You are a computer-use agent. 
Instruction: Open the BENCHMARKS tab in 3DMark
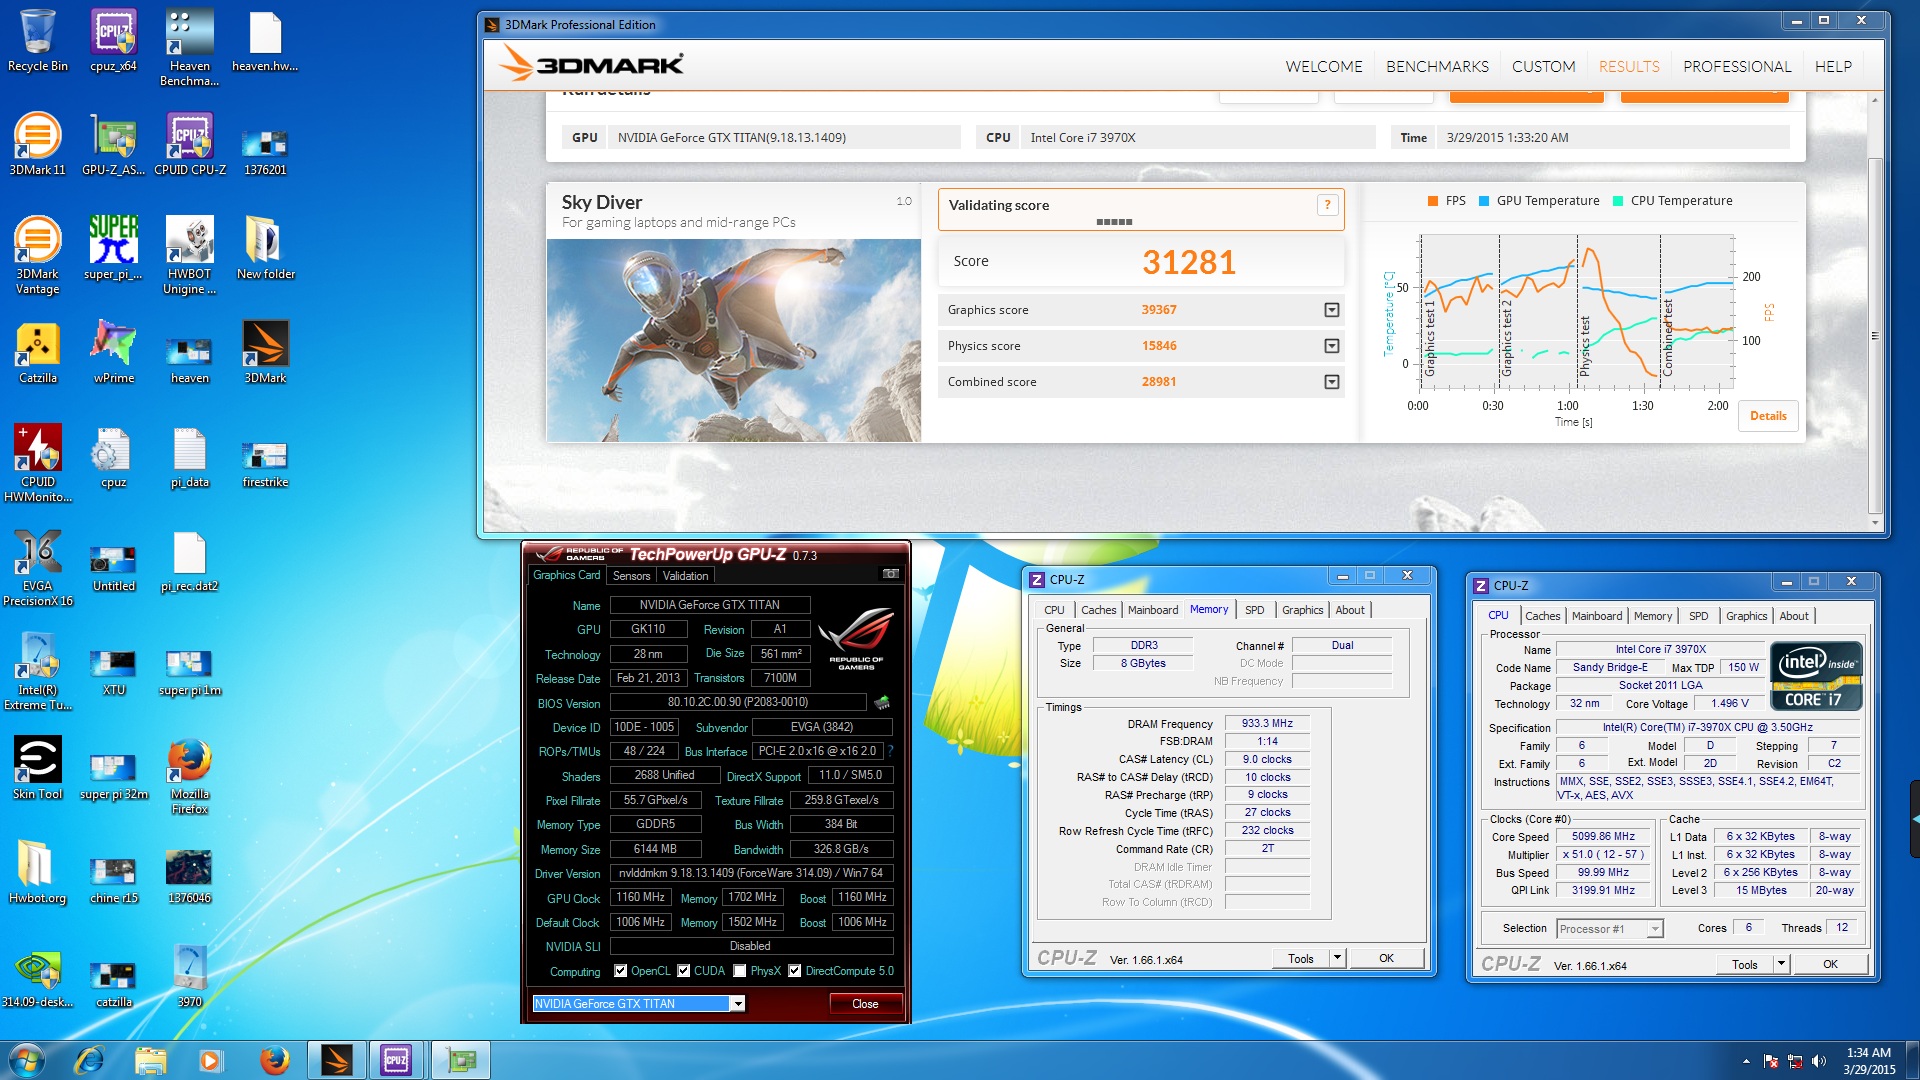pos(1437,66)
